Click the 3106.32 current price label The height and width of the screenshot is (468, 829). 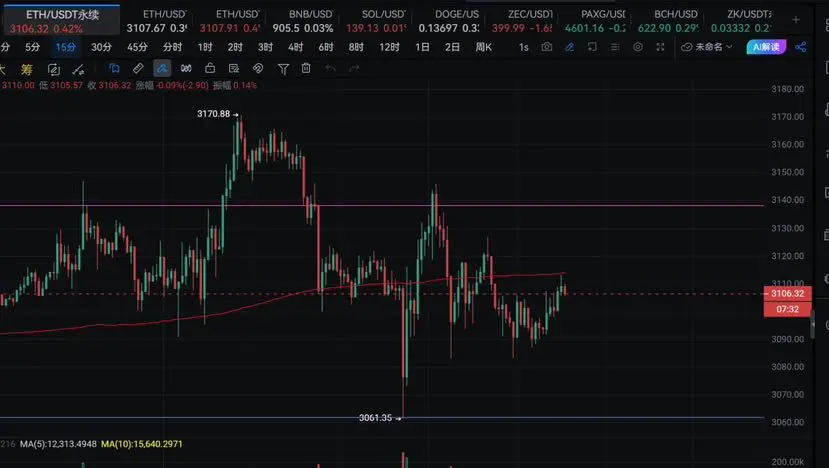click(x=787, y=293)
